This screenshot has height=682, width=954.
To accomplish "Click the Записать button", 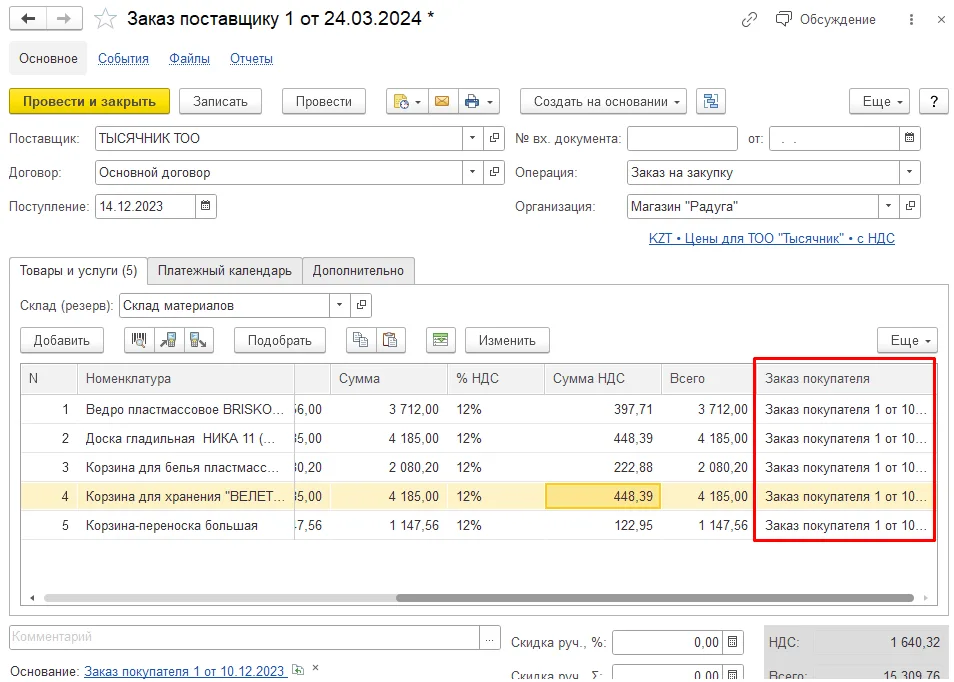I will click(220, 102).
